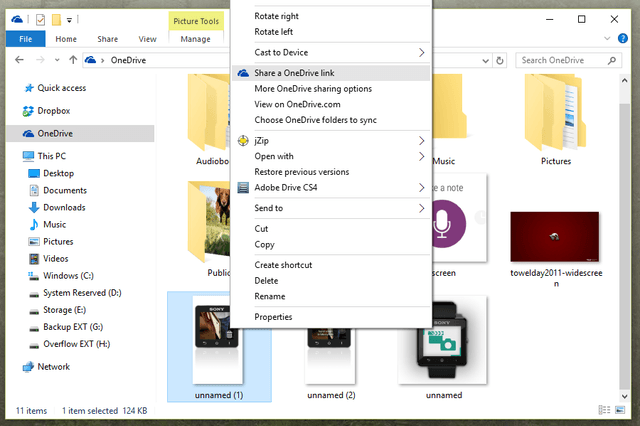Open the Recent locations dropdown arrow

[57, 60]
